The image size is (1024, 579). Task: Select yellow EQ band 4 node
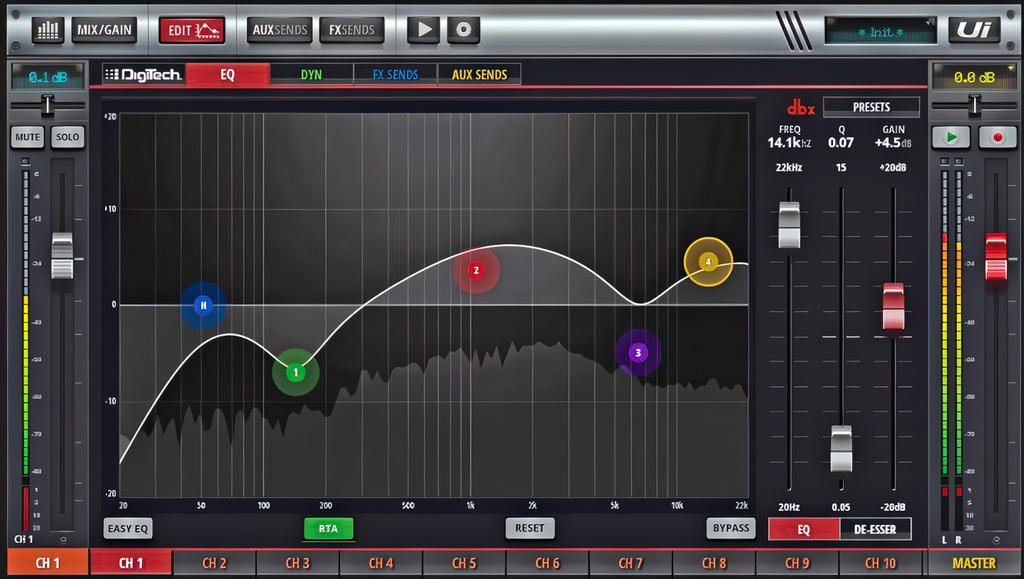tap(708, 262)
